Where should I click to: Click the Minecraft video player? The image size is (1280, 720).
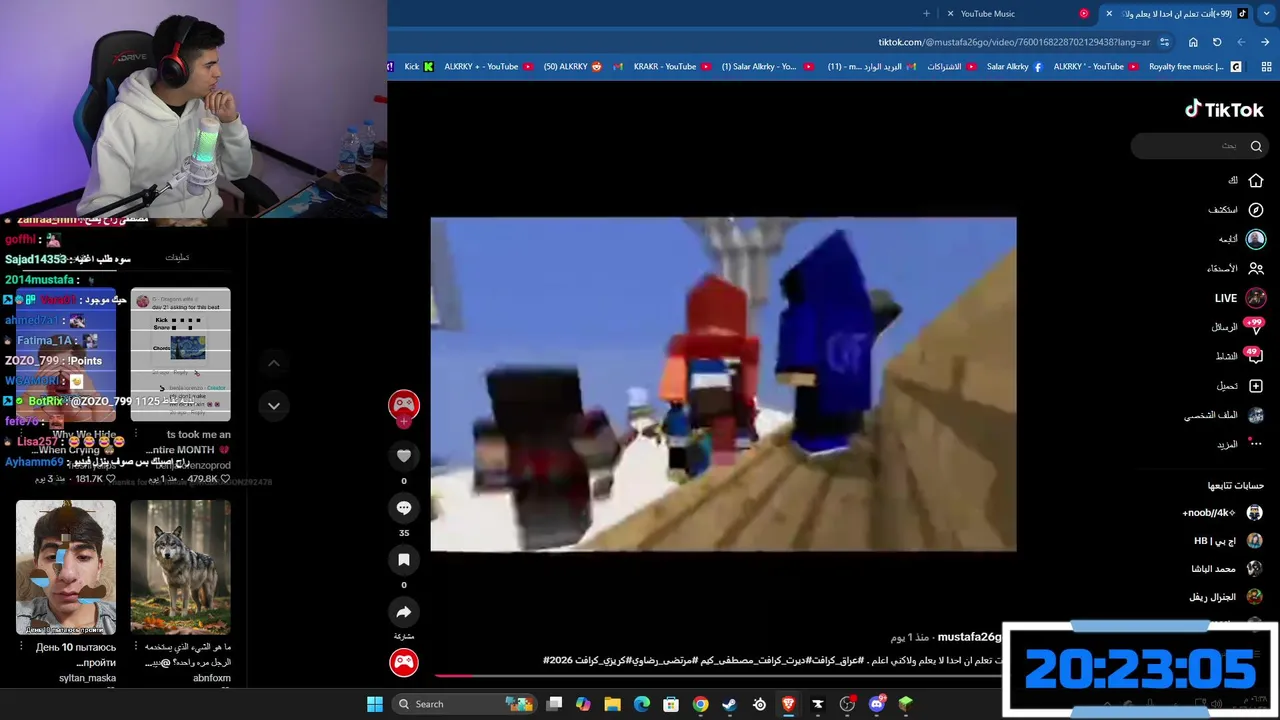click(x=723, y=384)
